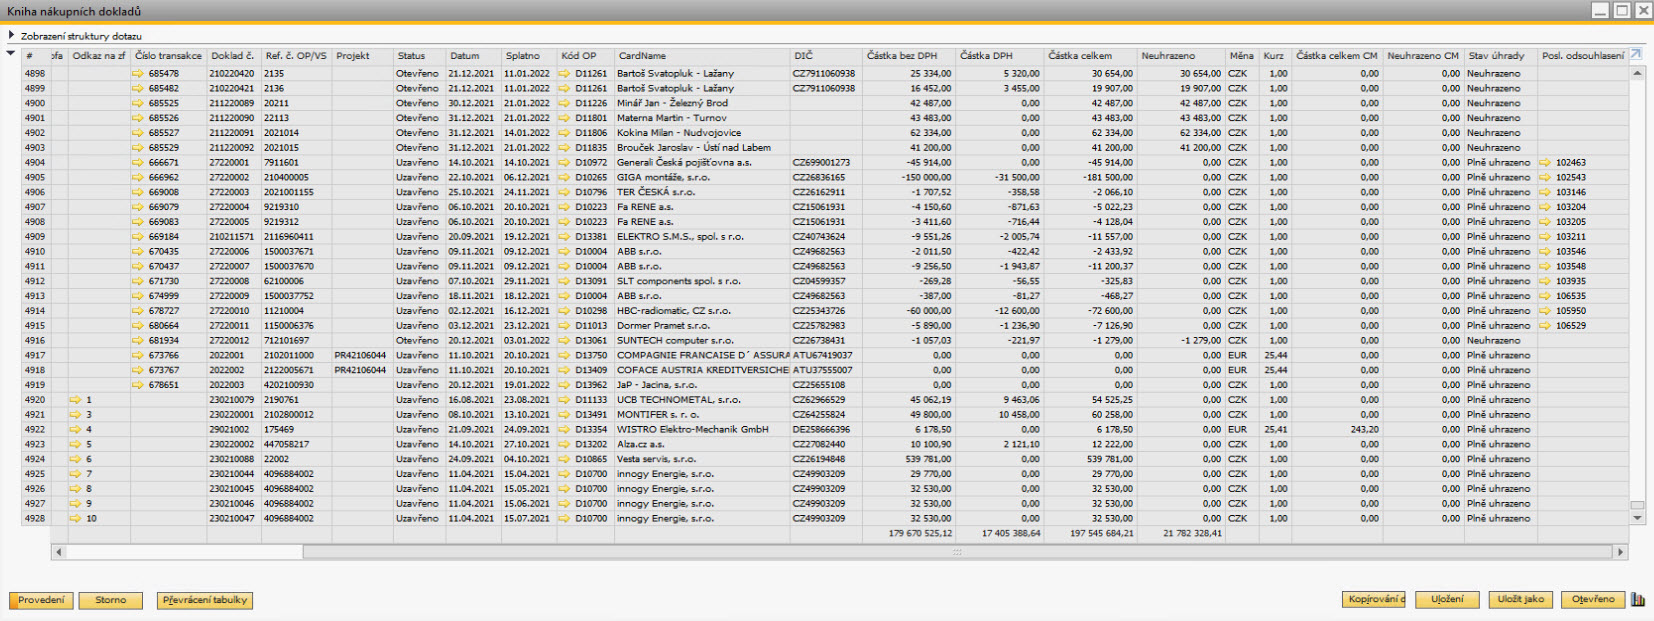Sort by the Stav úhrady column header
1654x621 pixels.
(x=1501, y=56)
